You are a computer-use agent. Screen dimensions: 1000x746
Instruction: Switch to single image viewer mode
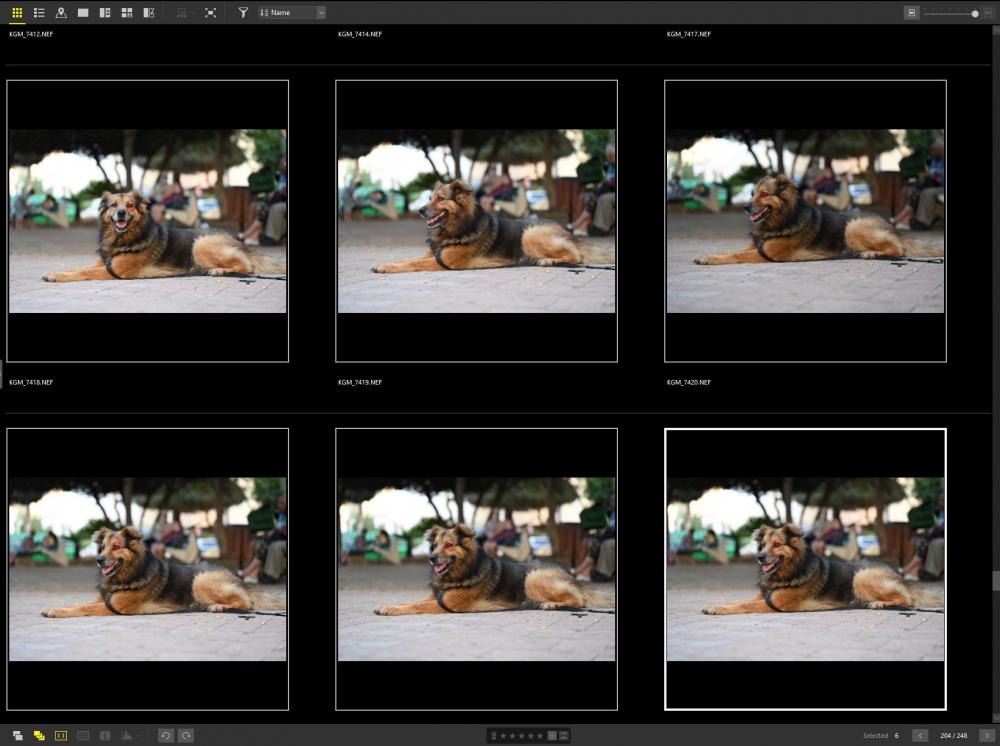83,12
